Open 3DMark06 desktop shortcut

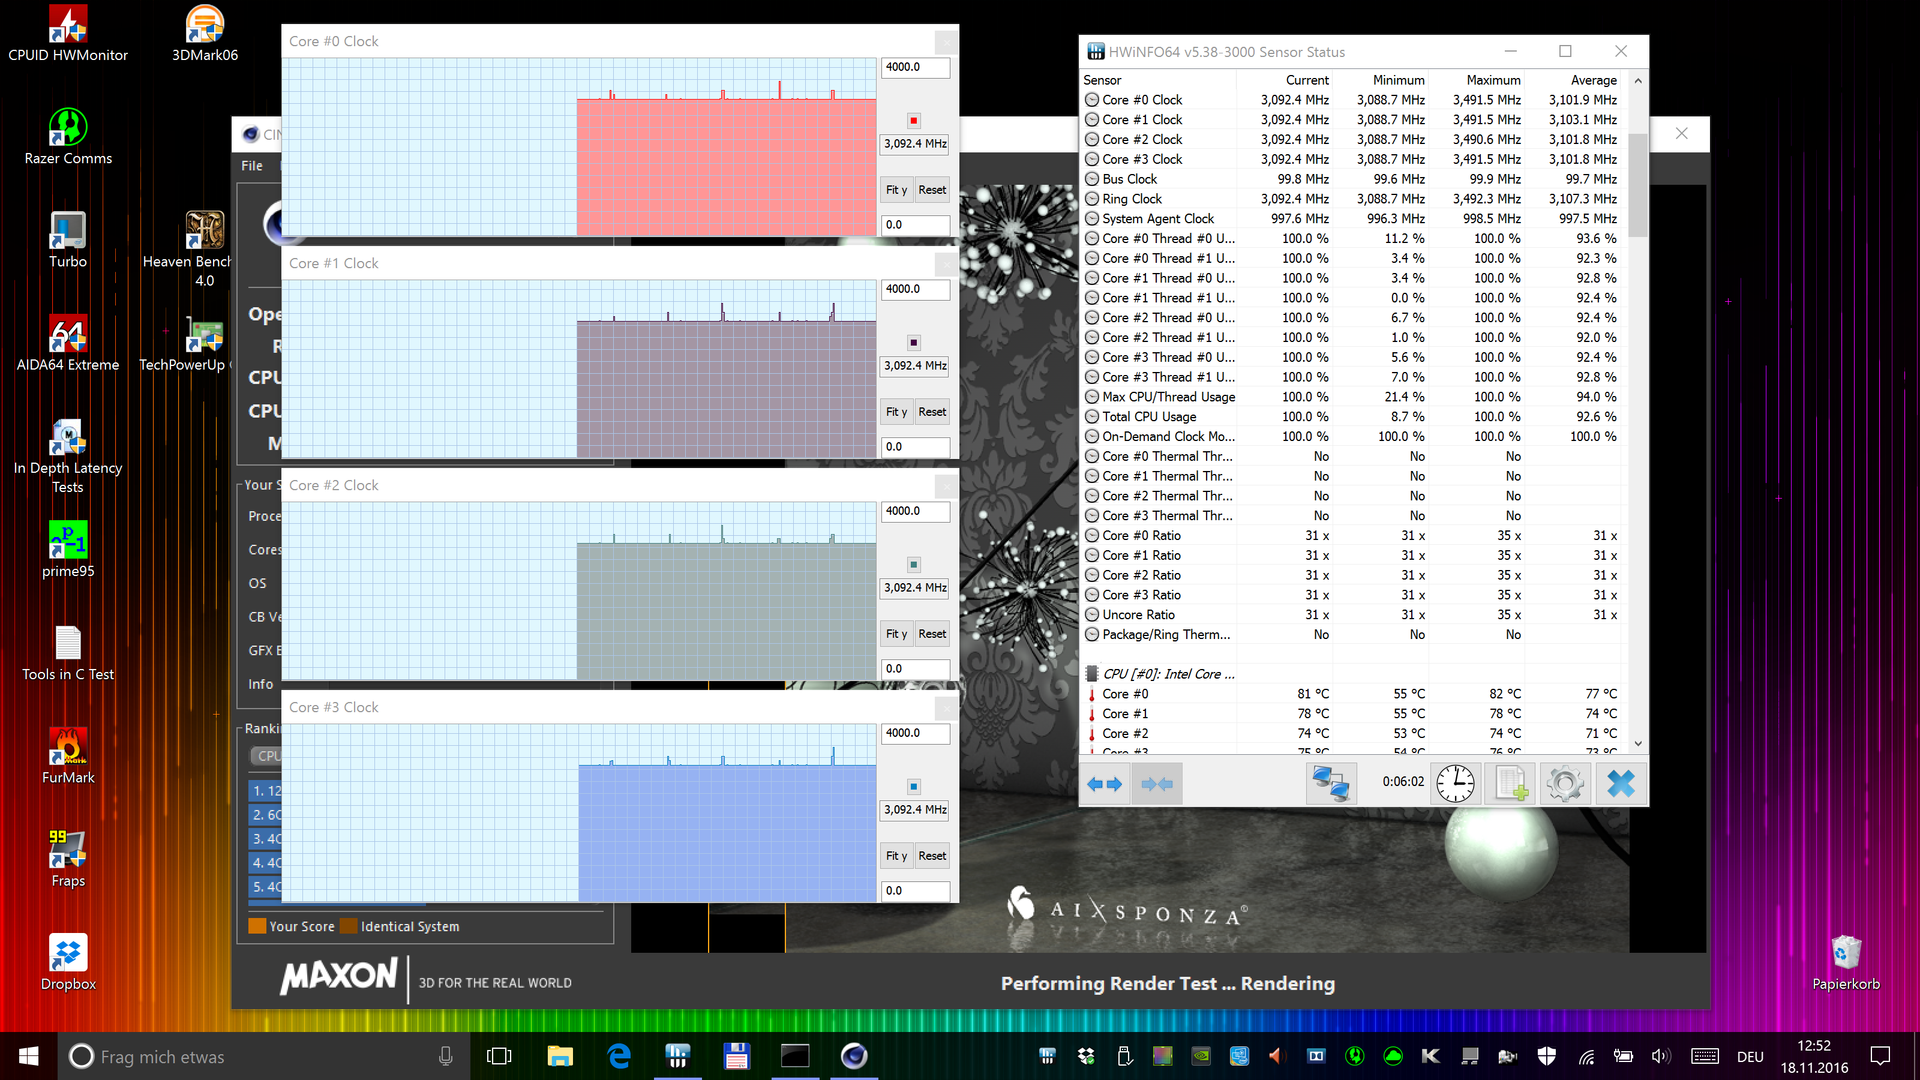204,34
